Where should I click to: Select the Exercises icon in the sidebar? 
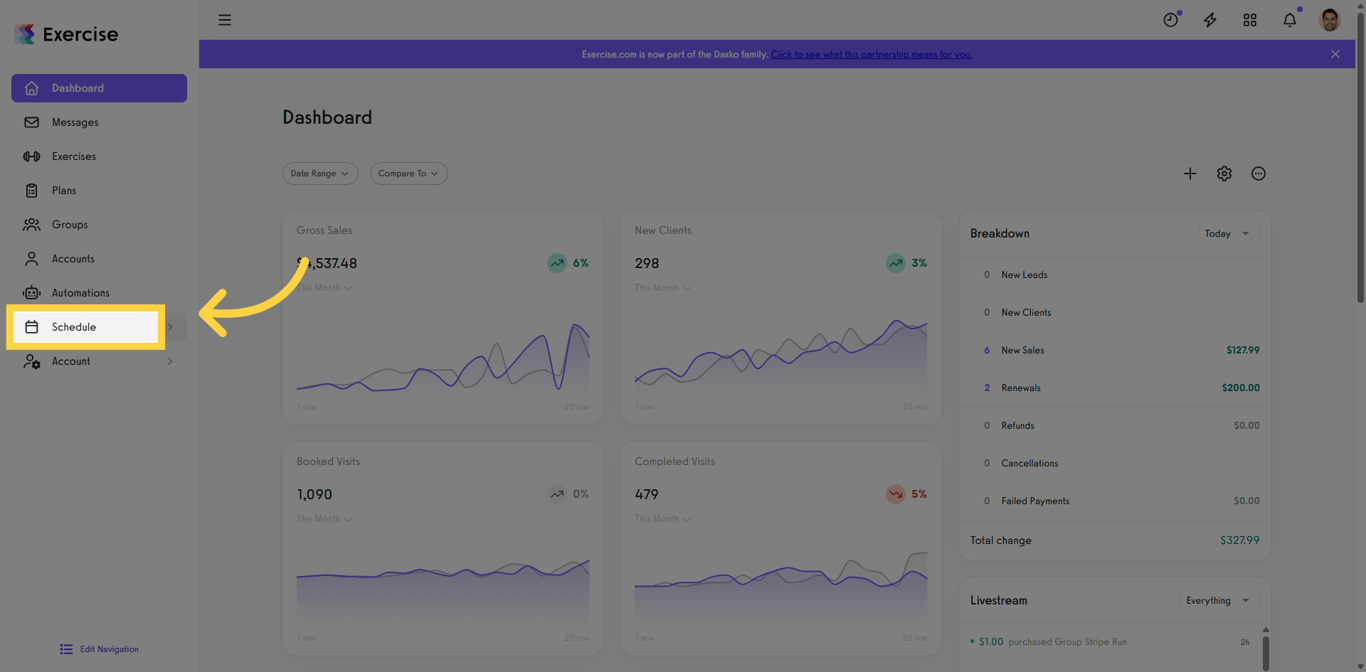(x=33, y=156)
